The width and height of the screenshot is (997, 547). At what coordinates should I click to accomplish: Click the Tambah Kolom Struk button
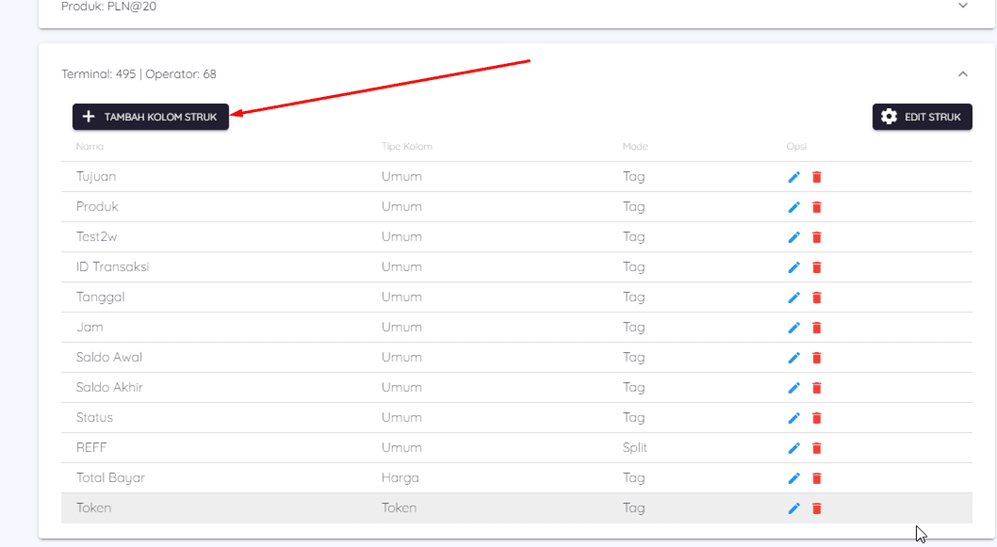[x=151, y=117]
